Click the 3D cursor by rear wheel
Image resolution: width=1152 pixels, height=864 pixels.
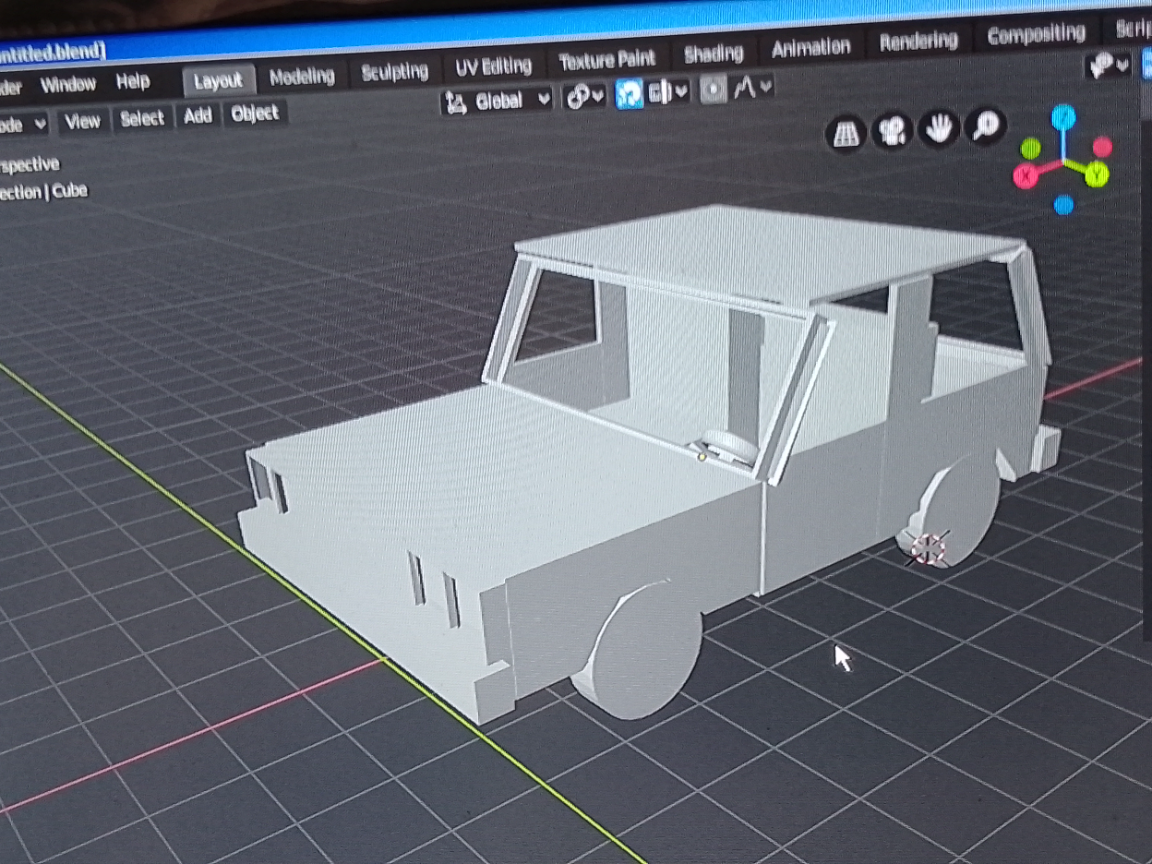(927, 548)
